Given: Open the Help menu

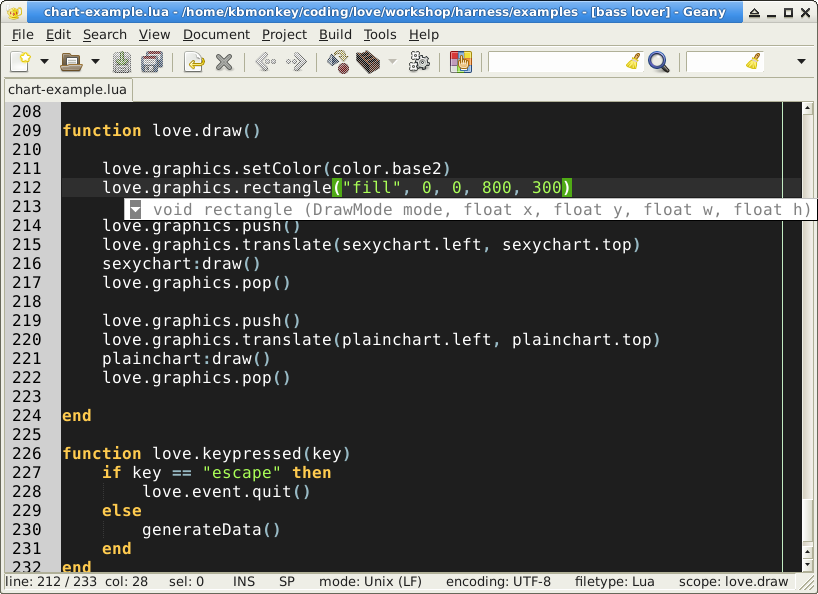Looking at the screenshot, I should (x=424, y=34).
